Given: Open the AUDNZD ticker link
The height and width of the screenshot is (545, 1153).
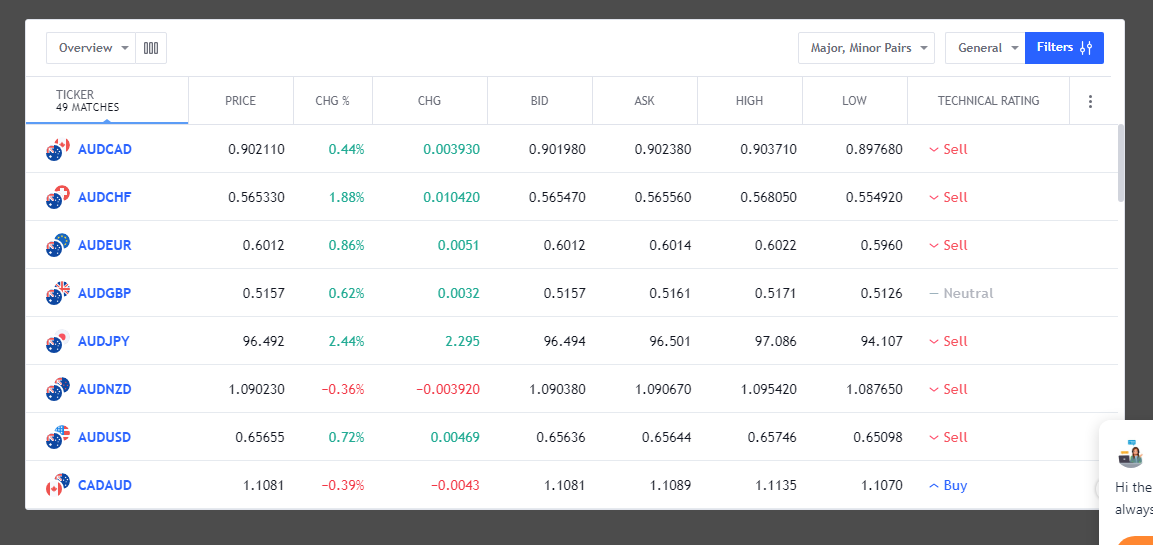Looking at the screenshot, I should [x=104, y=389].
